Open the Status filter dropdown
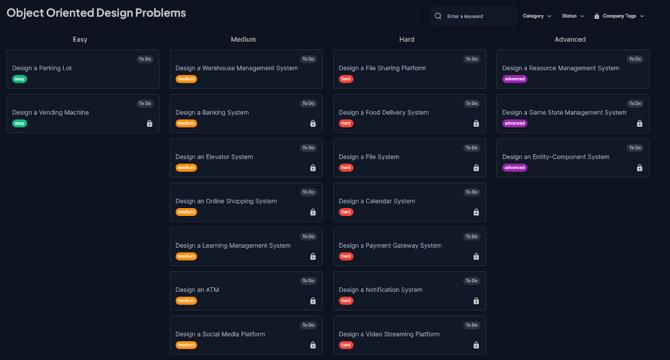This screenshot has height=360, width=670. [573, 16]
